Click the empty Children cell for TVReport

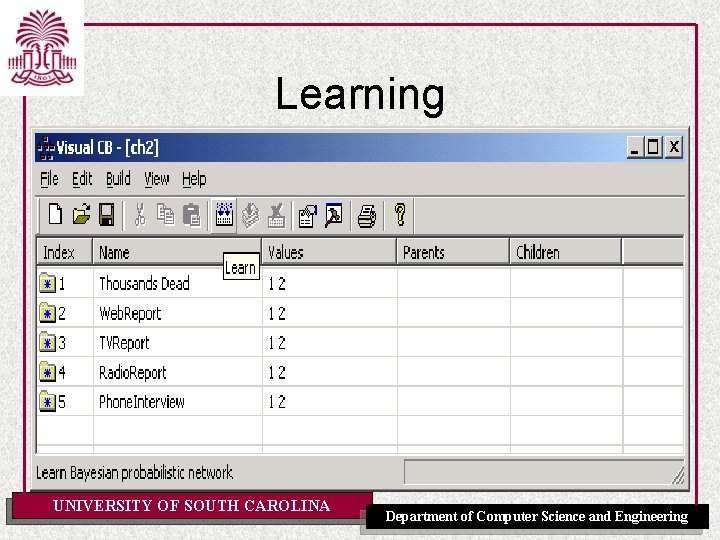coord(567,342)
